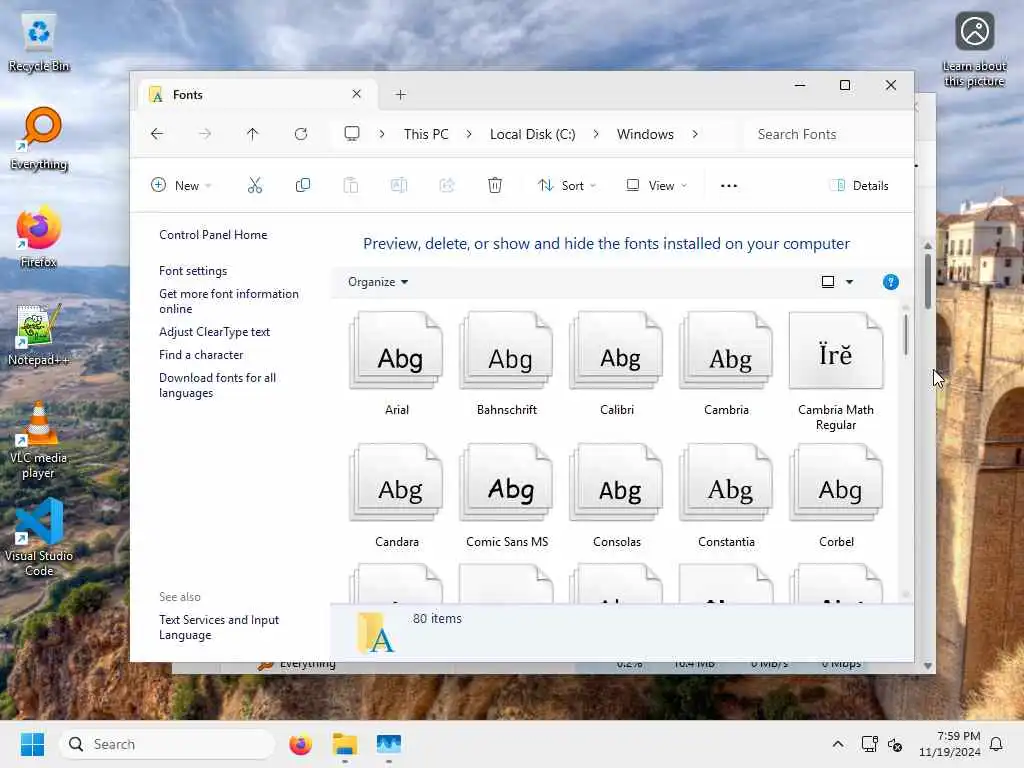
Task: Expand chevron after This PC breadcrumb
Action: pos(469,134)
